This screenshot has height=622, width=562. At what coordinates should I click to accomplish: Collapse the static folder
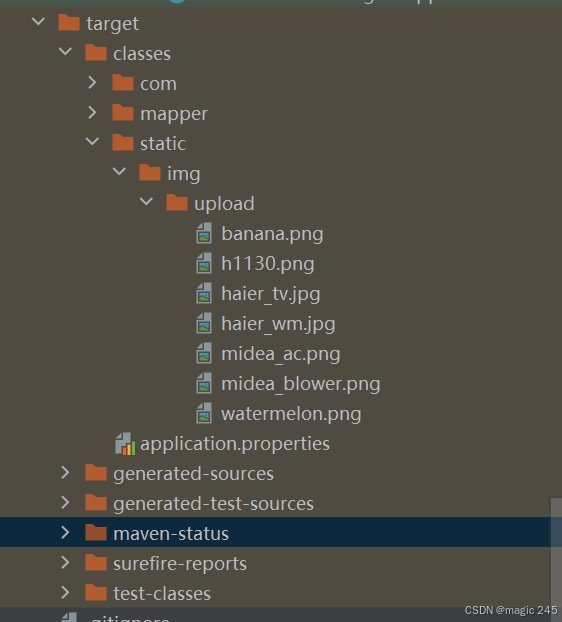point(92,141)
